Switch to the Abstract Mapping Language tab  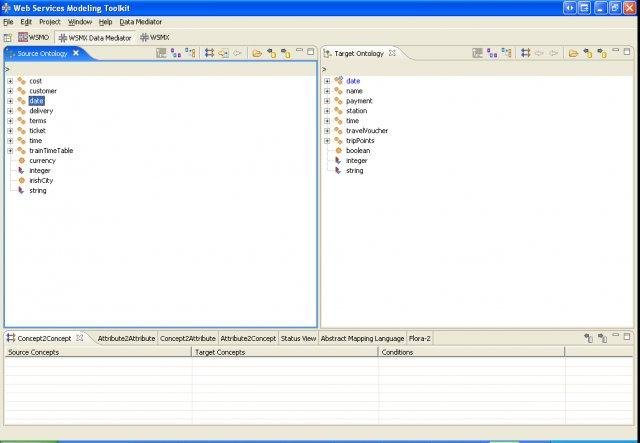(x=362, y=338)
